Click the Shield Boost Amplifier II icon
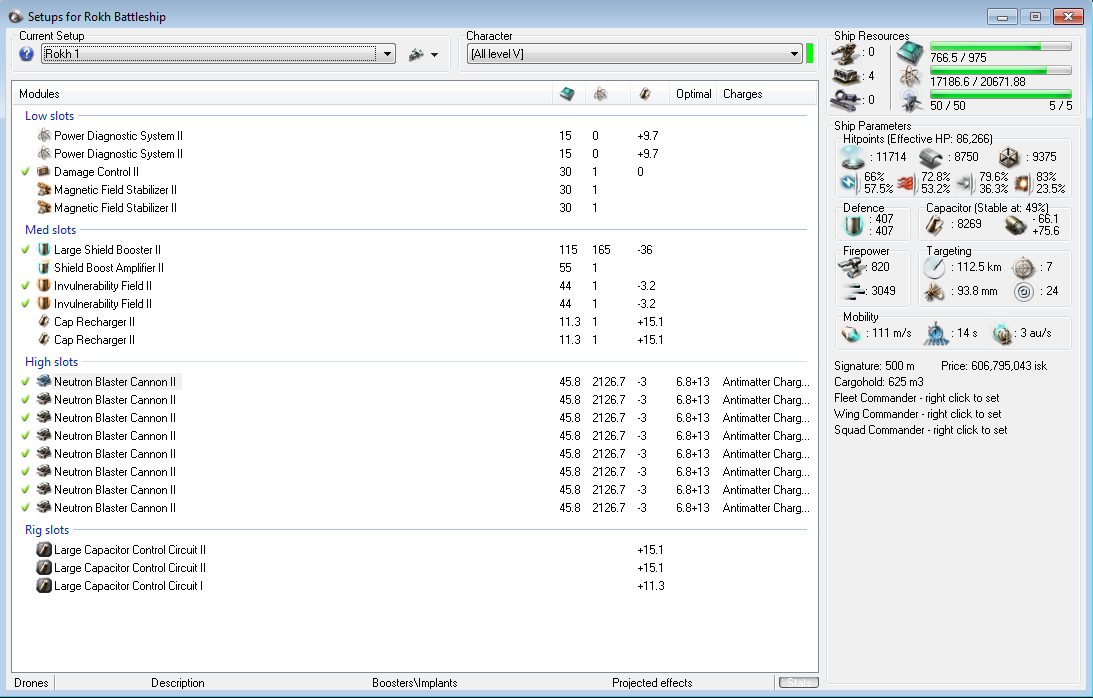Image resolution: width=1093 pixels, height=698 pixels. coord(44,268)
